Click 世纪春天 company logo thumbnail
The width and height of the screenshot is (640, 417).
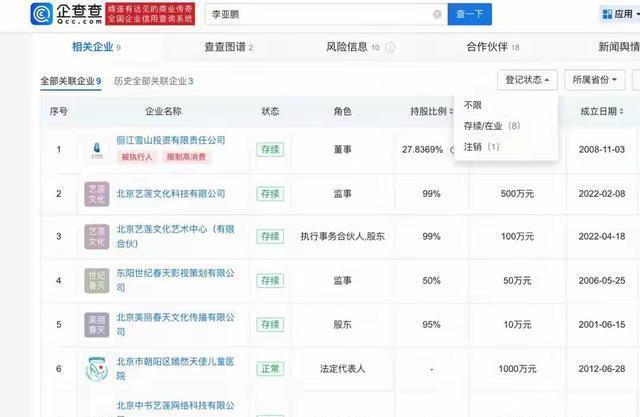pos(96,281)
